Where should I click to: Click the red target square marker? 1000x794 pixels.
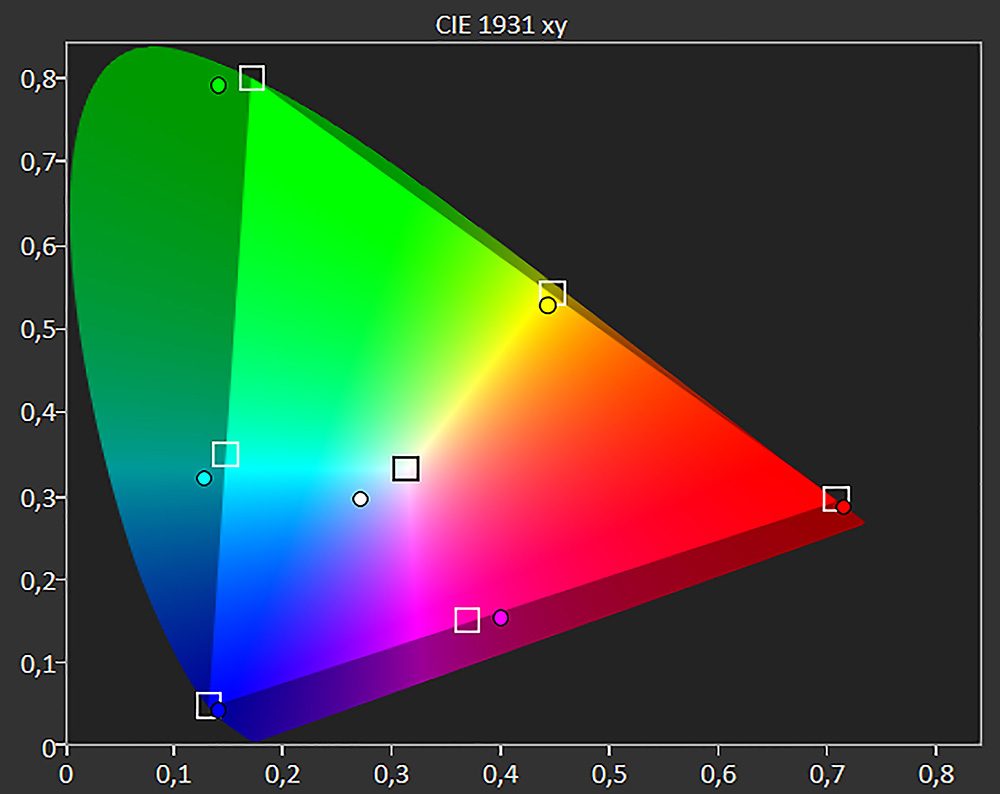click(x=836, y=498)
